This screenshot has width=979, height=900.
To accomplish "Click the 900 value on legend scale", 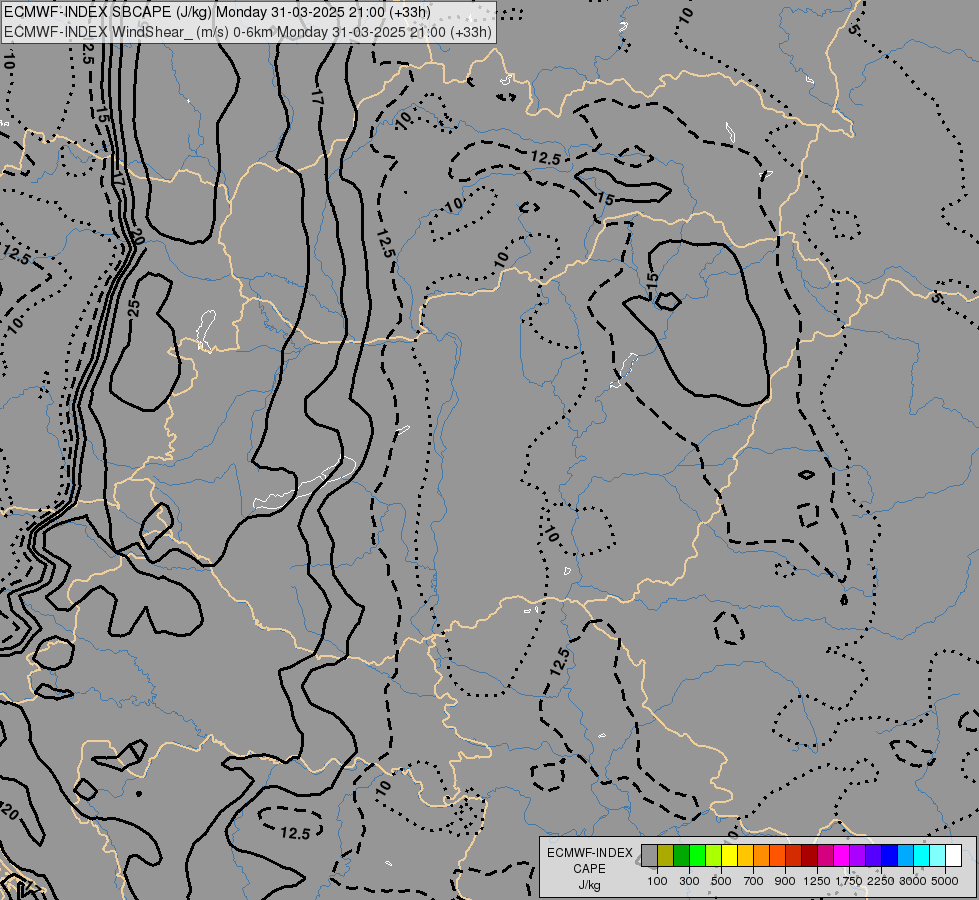I will pyautogui.click(x=785, y=881).
